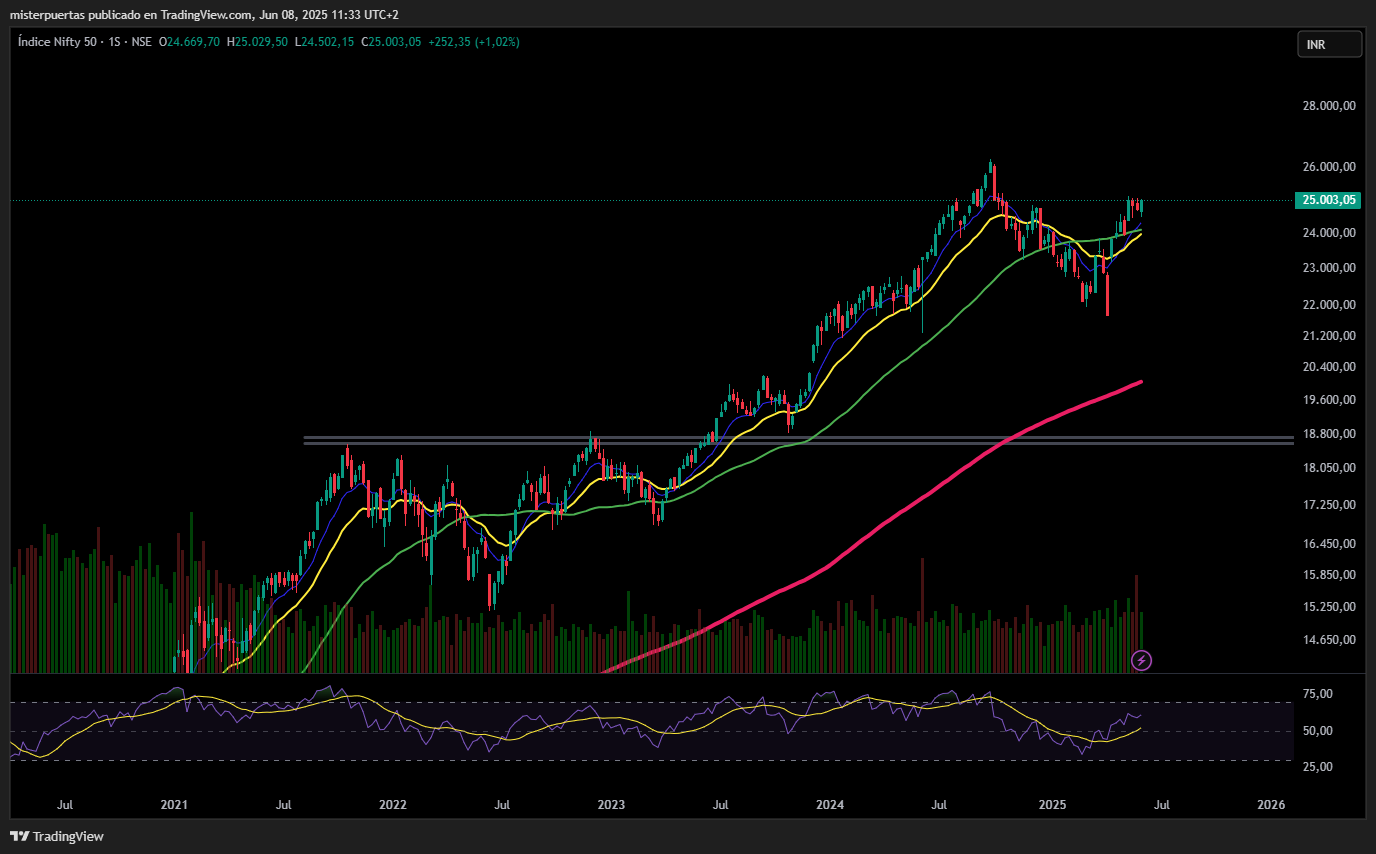The width and height of the screenshot is (1376, 854).
Task: Click the purple lightning bolt icon
Action: point(1142,660)
